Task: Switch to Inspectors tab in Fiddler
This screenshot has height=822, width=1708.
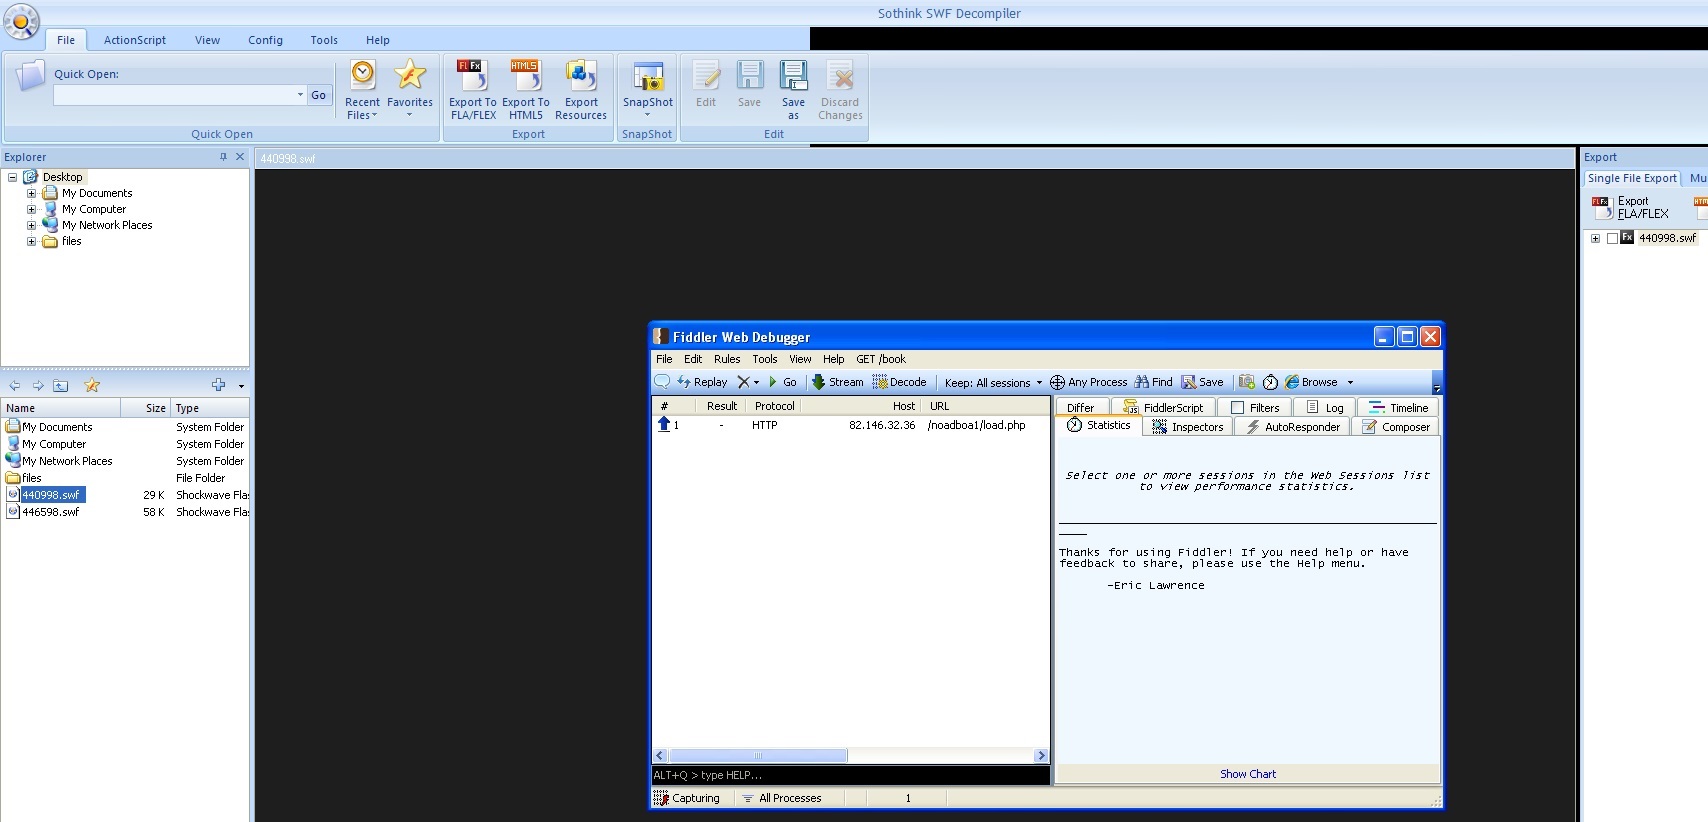Action: tap(1188, 427)
